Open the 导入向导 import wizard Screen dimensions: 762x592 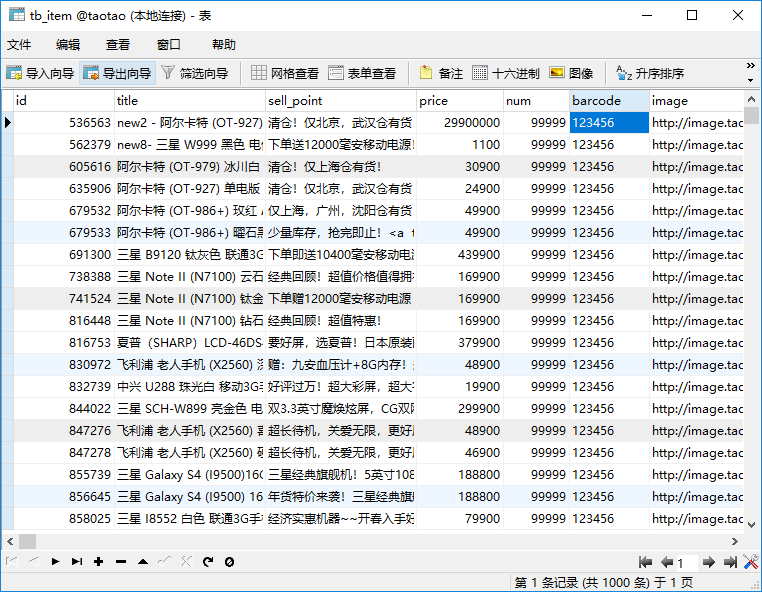tap(40, 73)
